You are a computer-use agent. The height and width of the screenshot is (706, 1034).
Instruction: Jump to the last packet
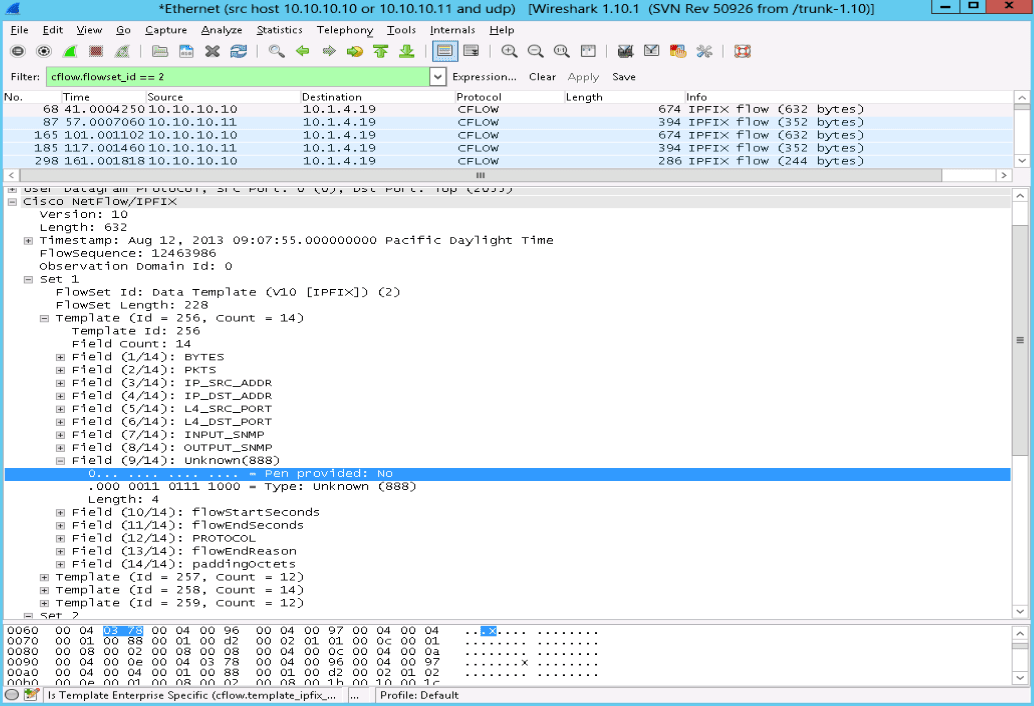click(x=407, y=51)
